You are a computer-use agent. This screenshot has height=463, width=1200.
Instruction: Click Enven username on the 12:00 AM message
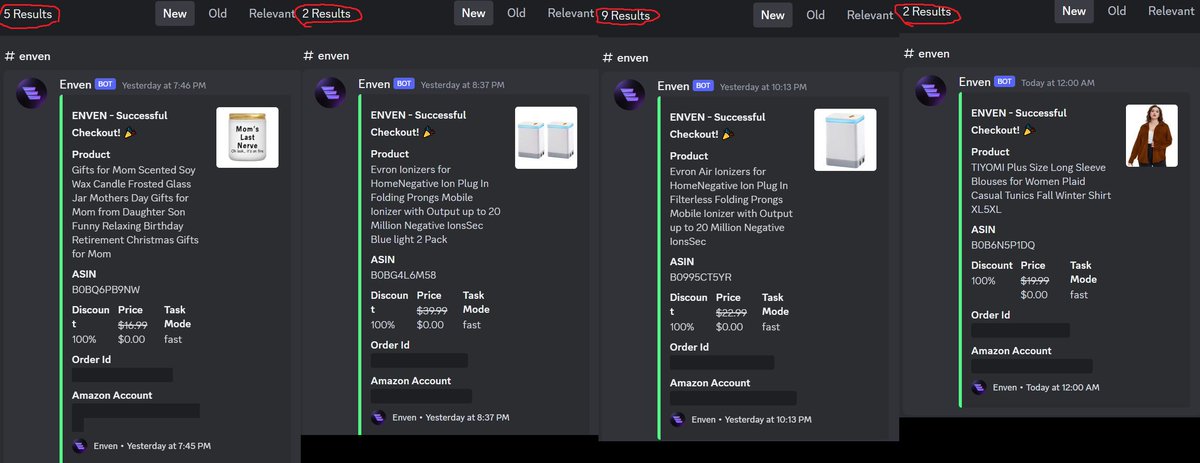974,82
